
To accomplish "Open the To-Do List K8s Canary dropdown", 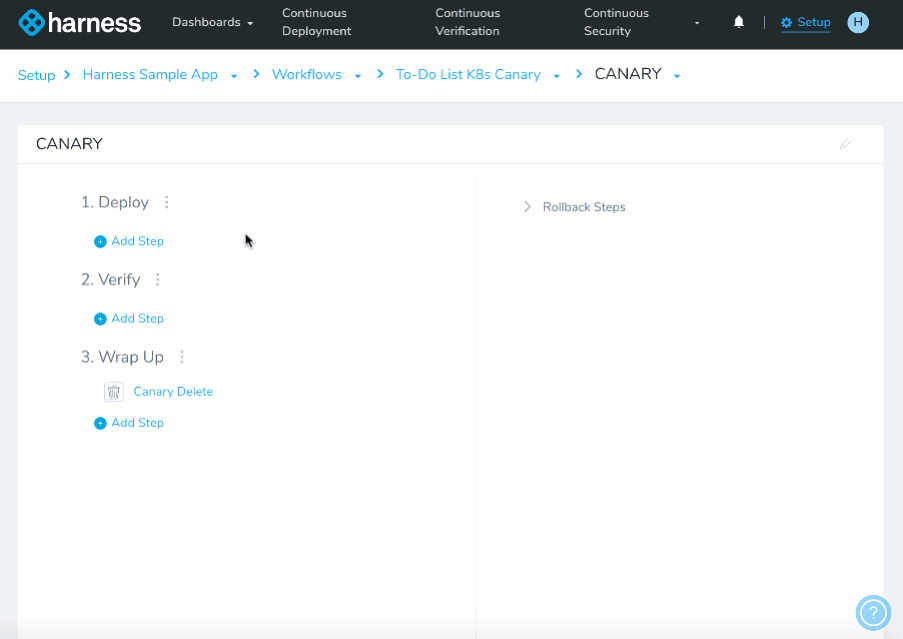I will [x=556, y=76].
